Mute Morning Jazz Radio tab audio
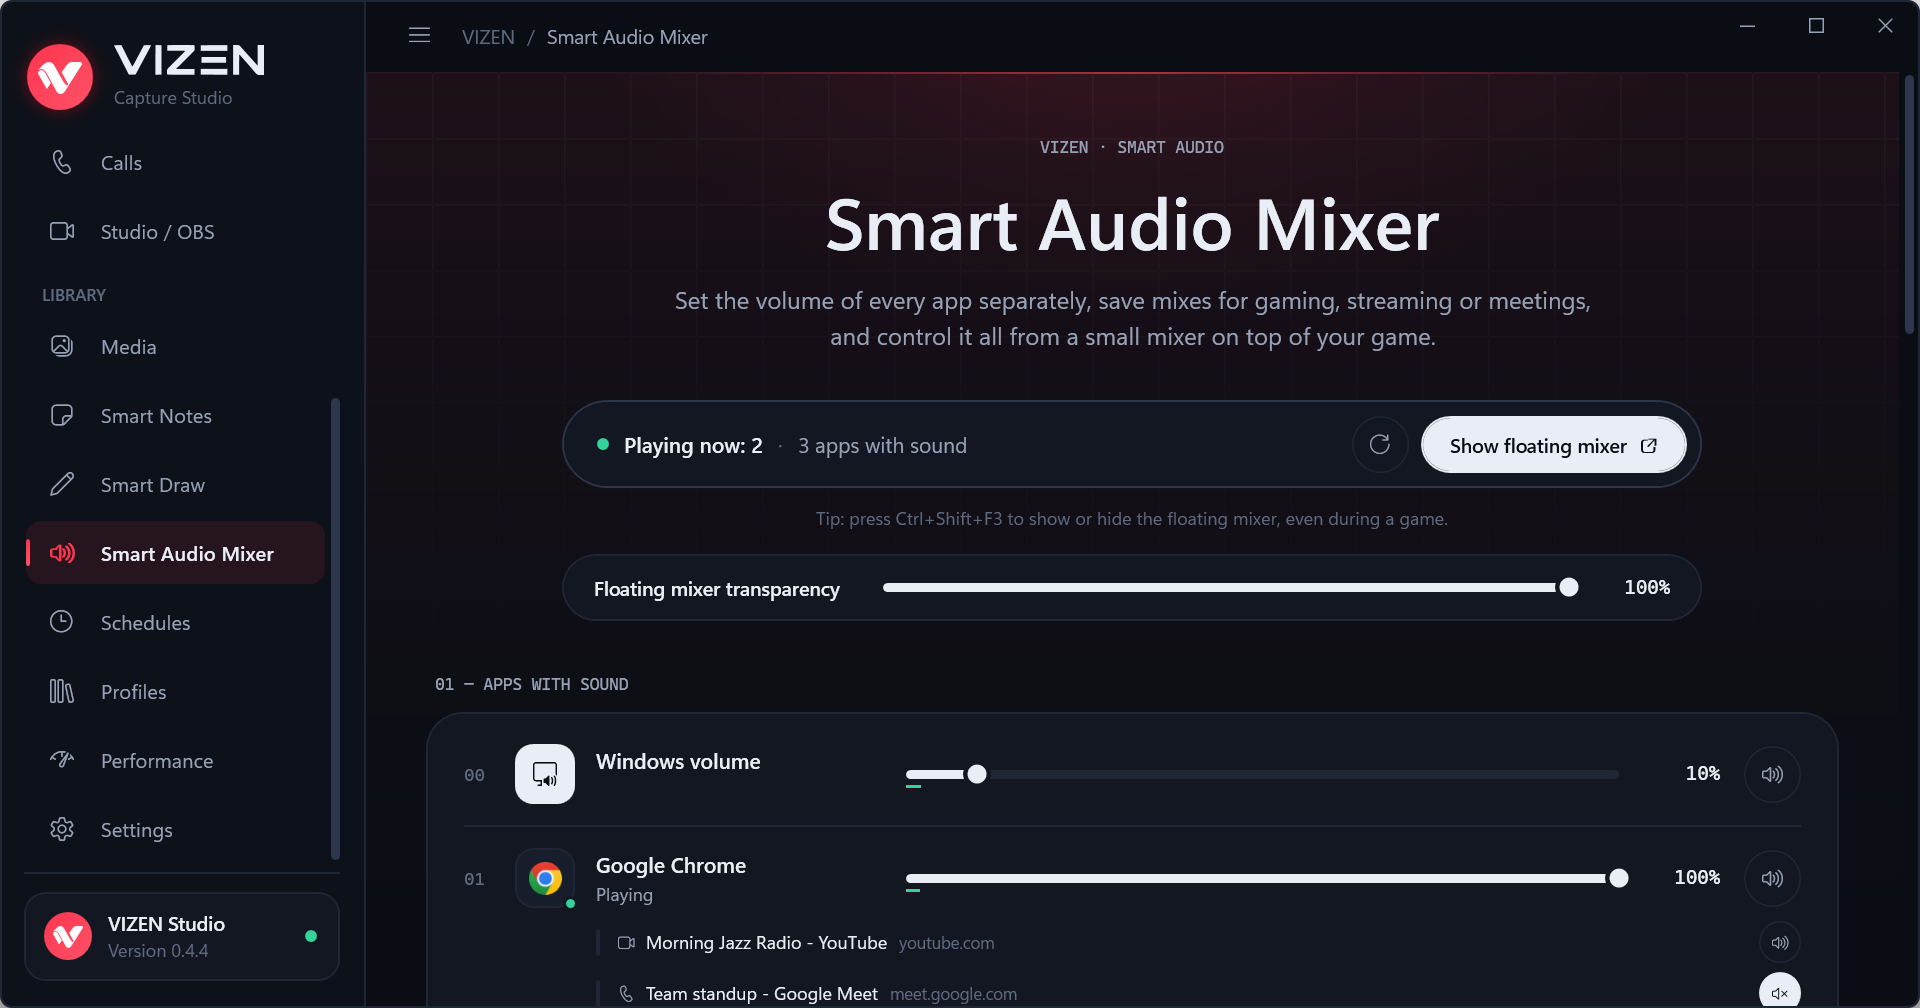 pos(1780,942)
